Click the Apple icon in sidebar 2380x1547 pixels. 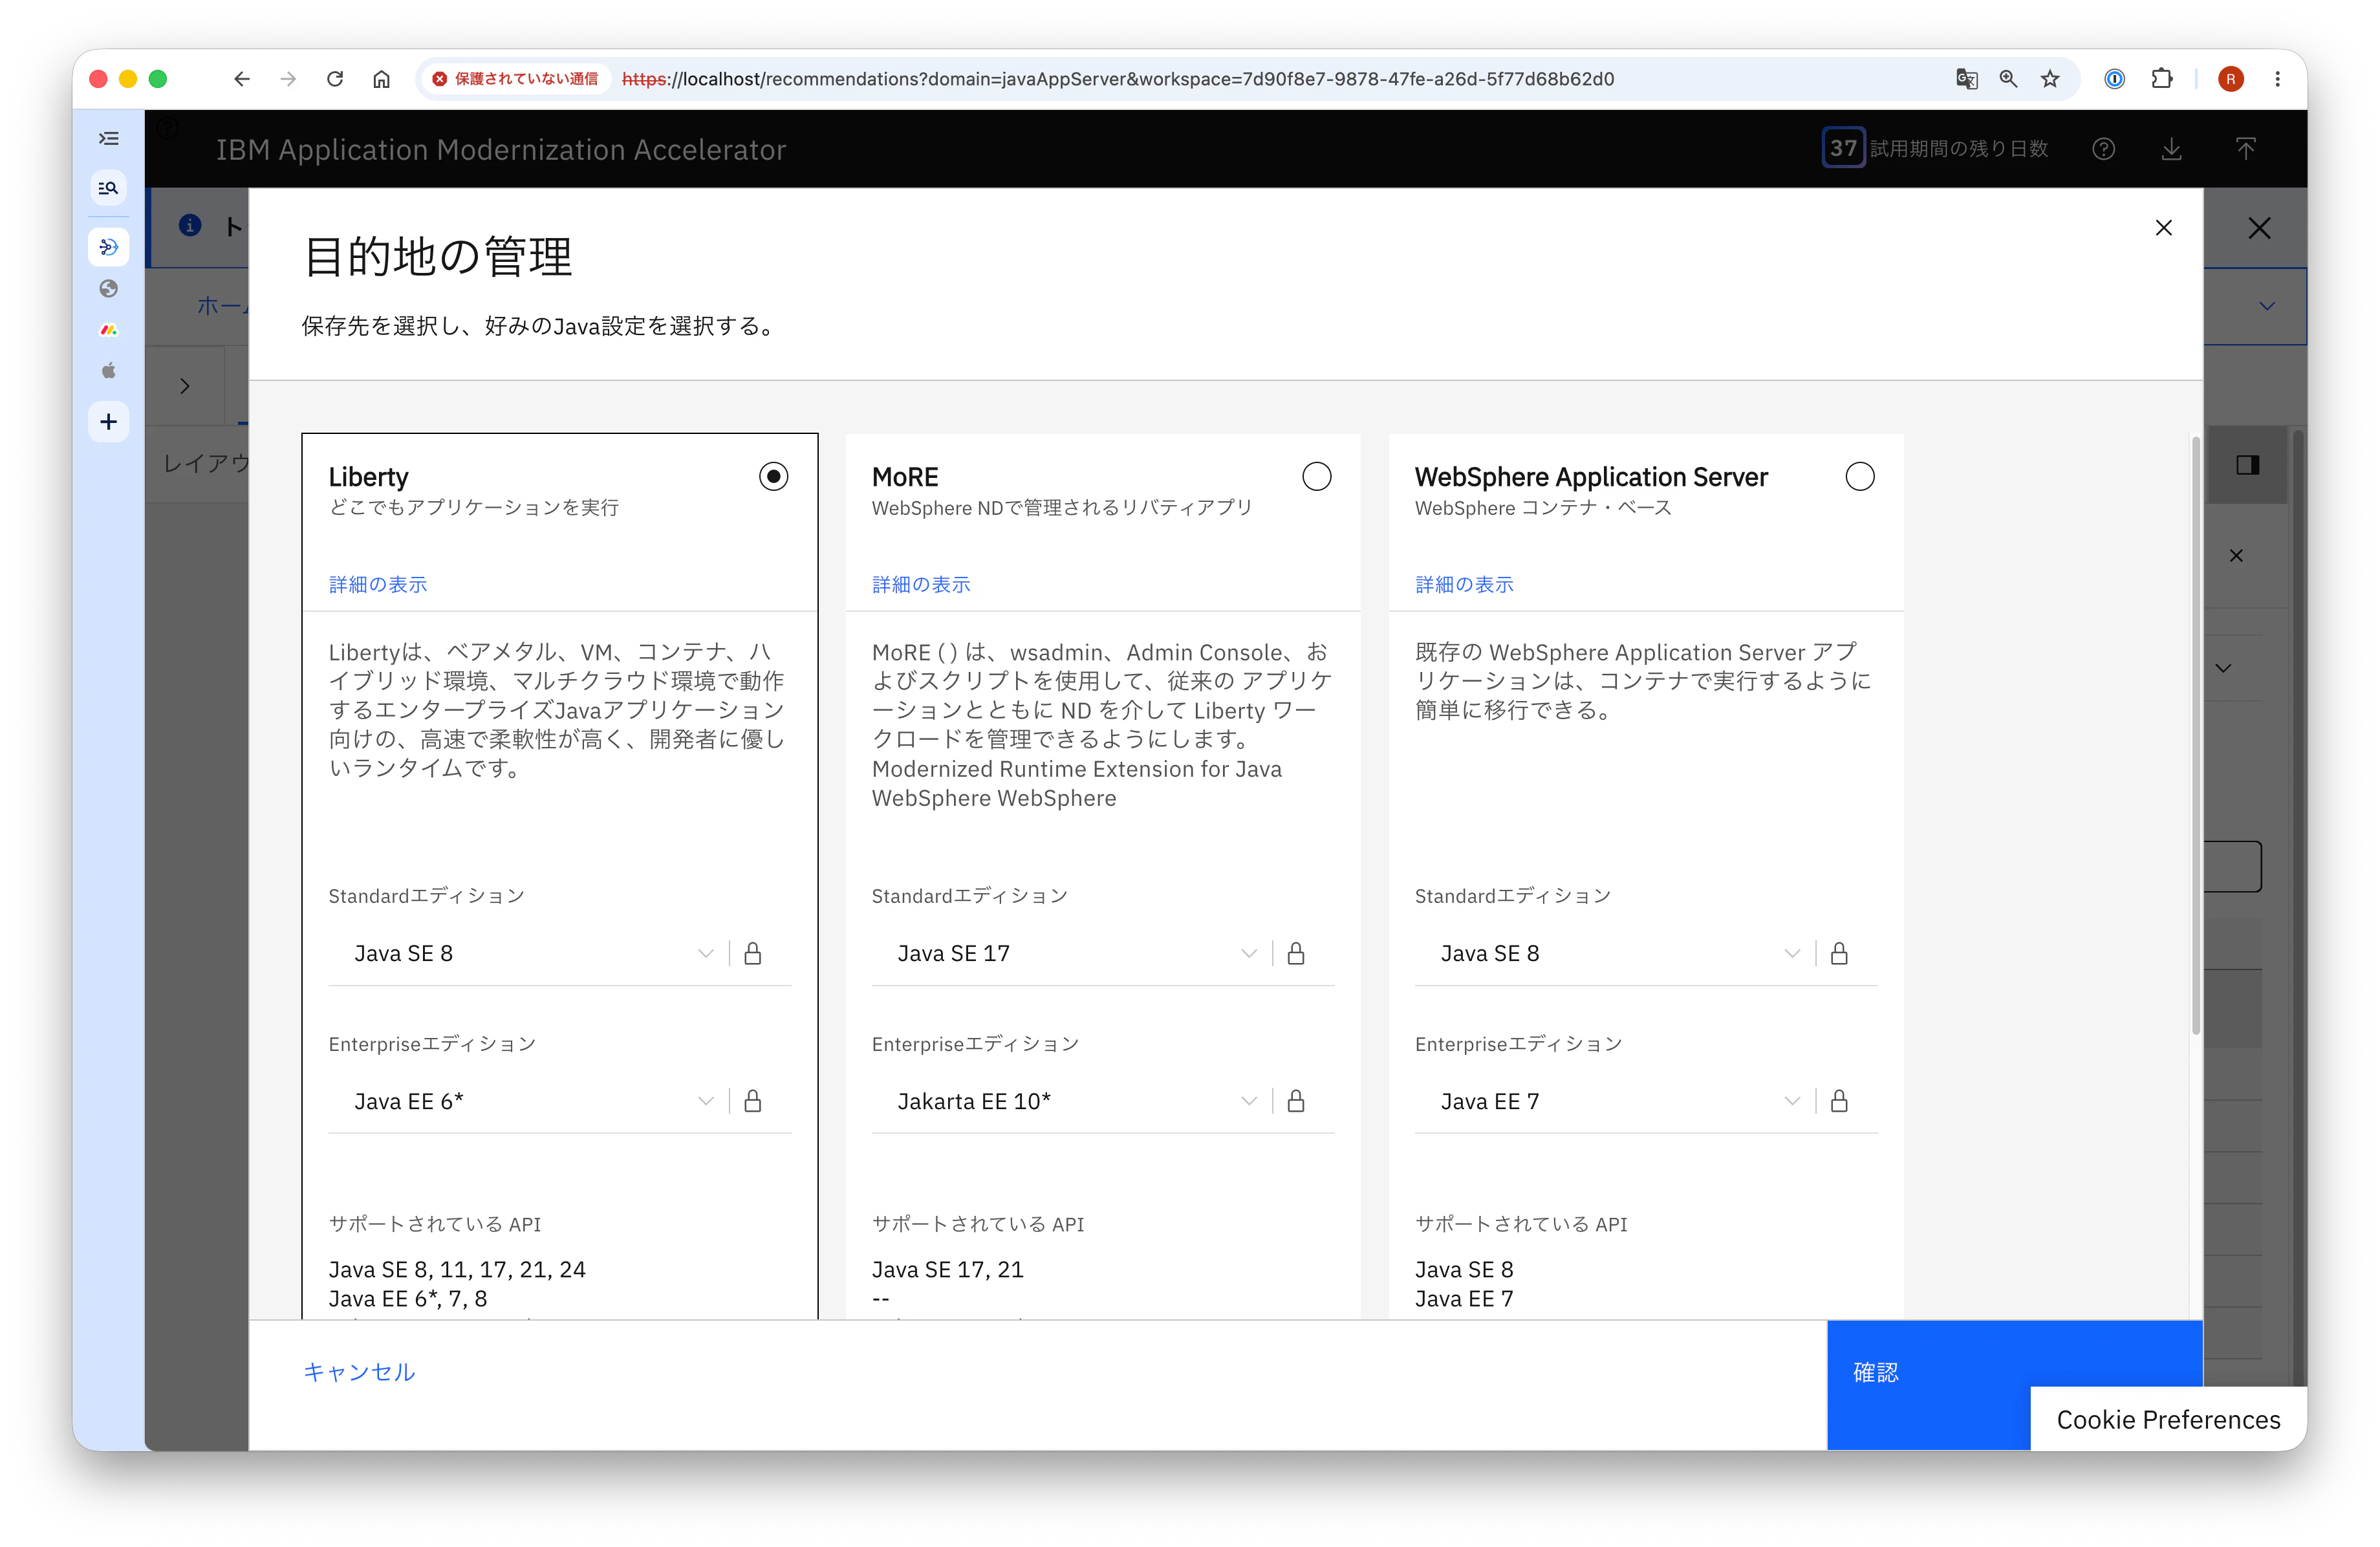pos(108,371)
